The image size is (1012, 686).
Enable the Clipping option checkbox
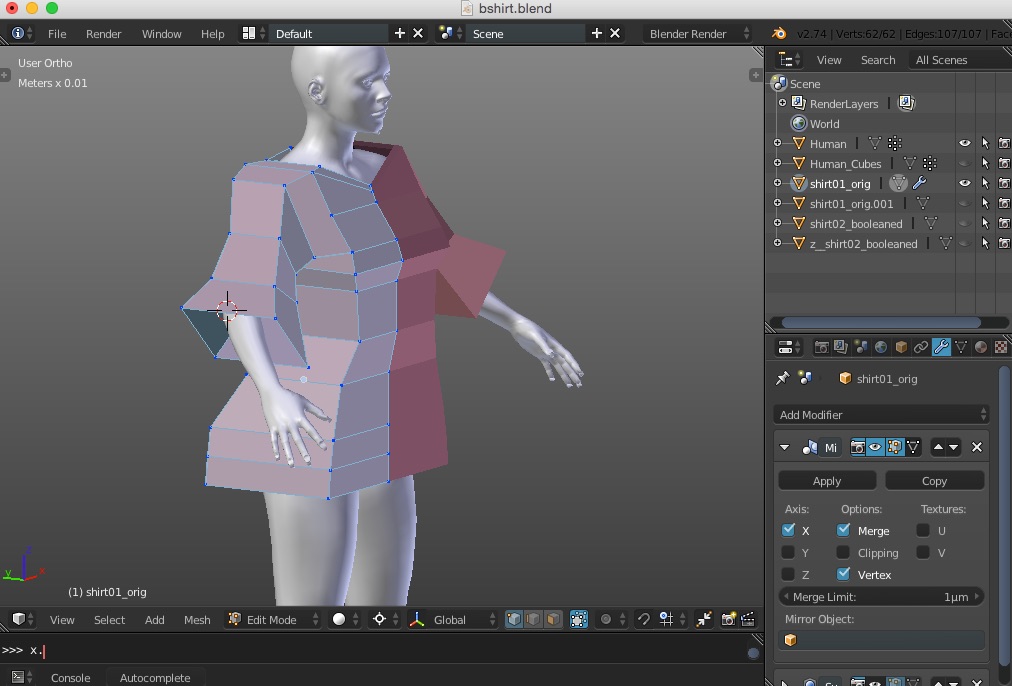click(x=844, y=552)
